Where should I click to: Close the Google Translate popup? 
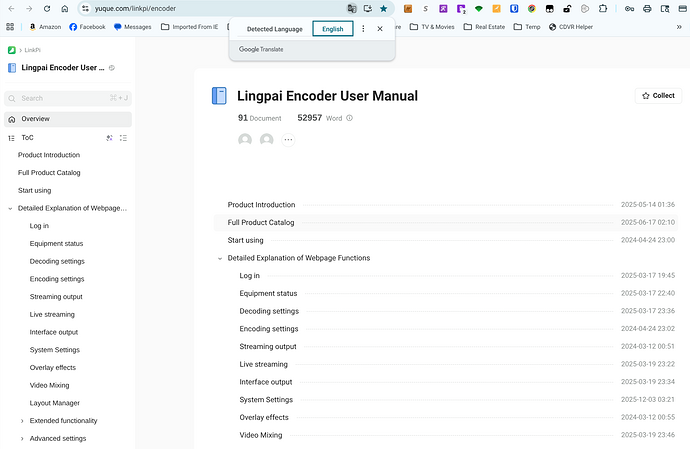click(x=380, y=29)
